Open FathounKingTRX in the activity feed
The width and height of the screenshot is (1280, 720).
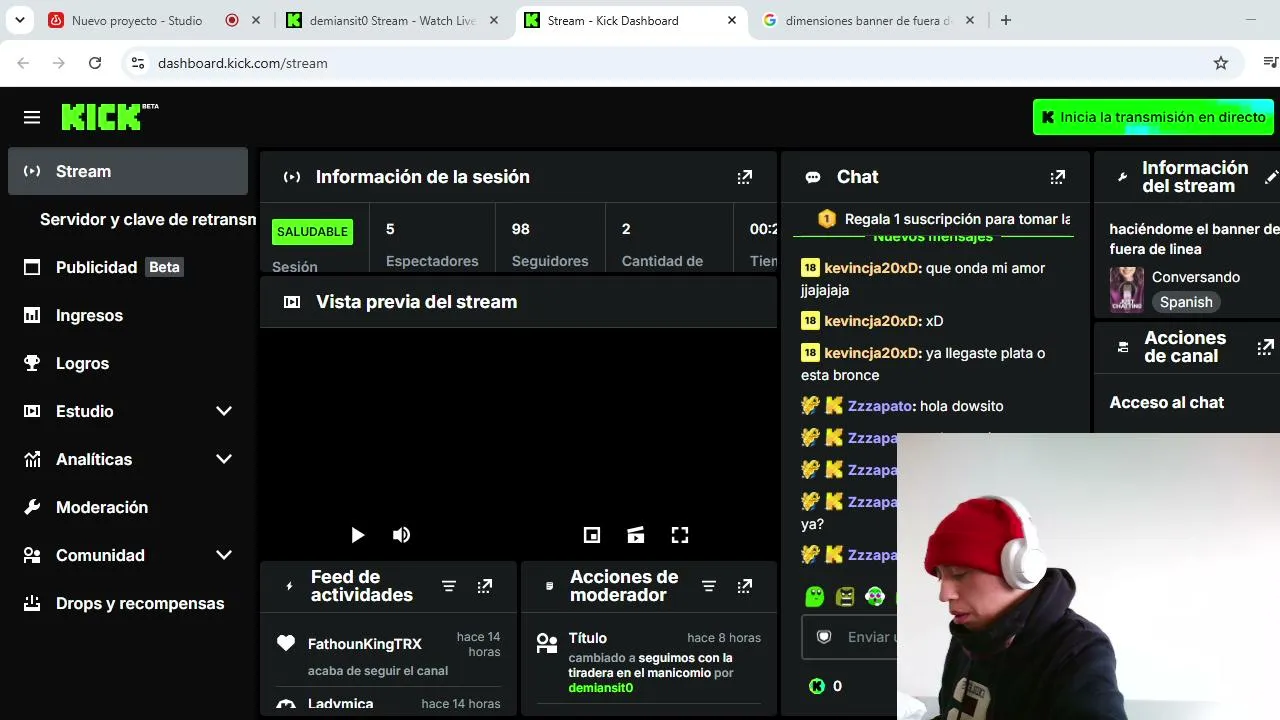coord(365,644)
